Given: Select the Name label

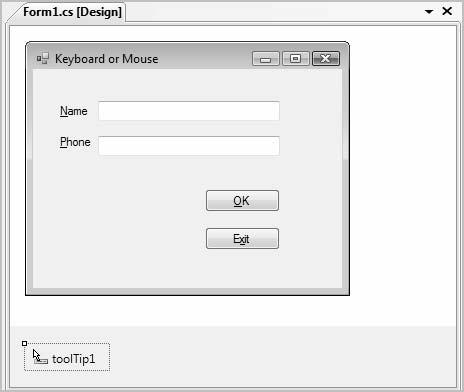Looking at the screenshot, I should coord(74,111).
